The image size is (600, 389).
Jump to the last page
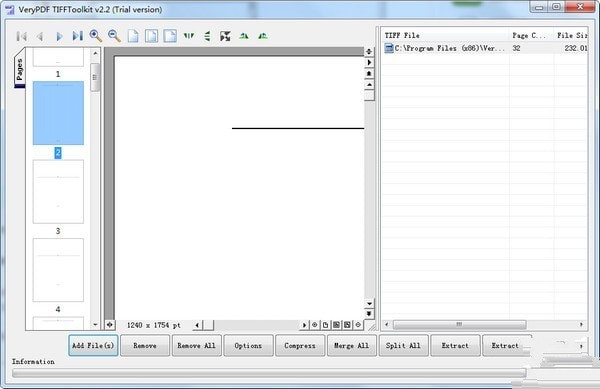pos(77,36)
